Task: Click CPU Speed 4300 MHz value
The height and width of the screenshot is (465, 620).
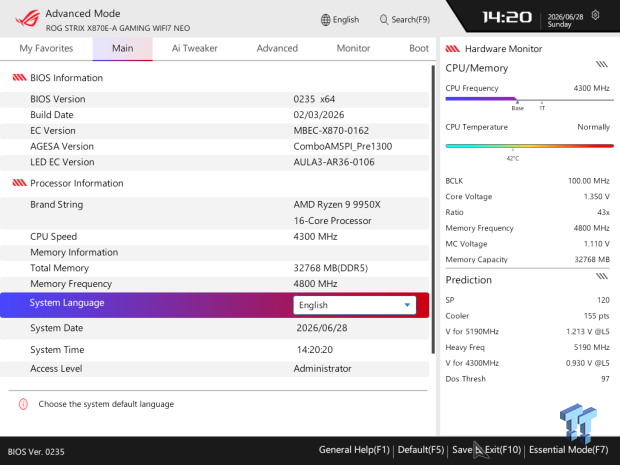Action: click(x=315, y=236)
